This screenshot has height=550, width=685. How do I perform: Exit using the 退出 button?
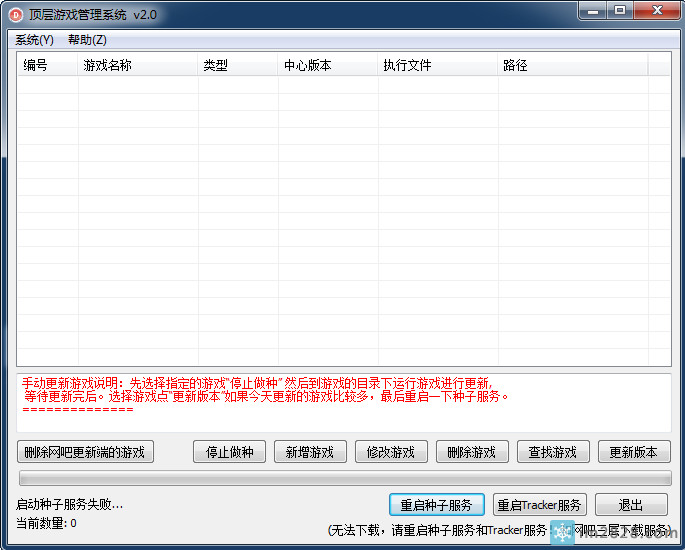click(631, 505)
